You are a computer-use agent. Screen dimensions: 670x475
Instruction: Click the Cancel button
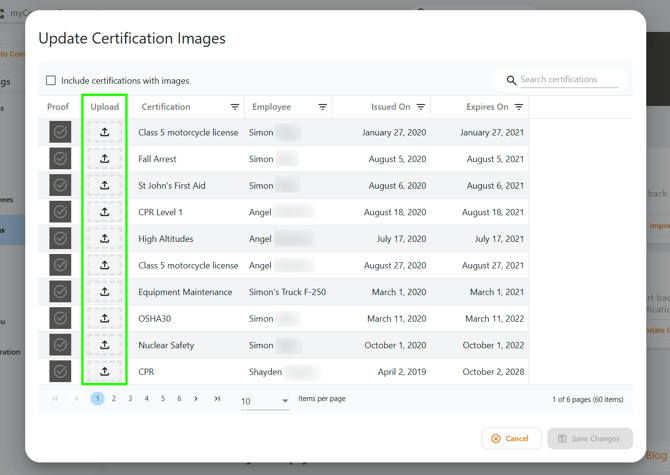coord(511,438)
